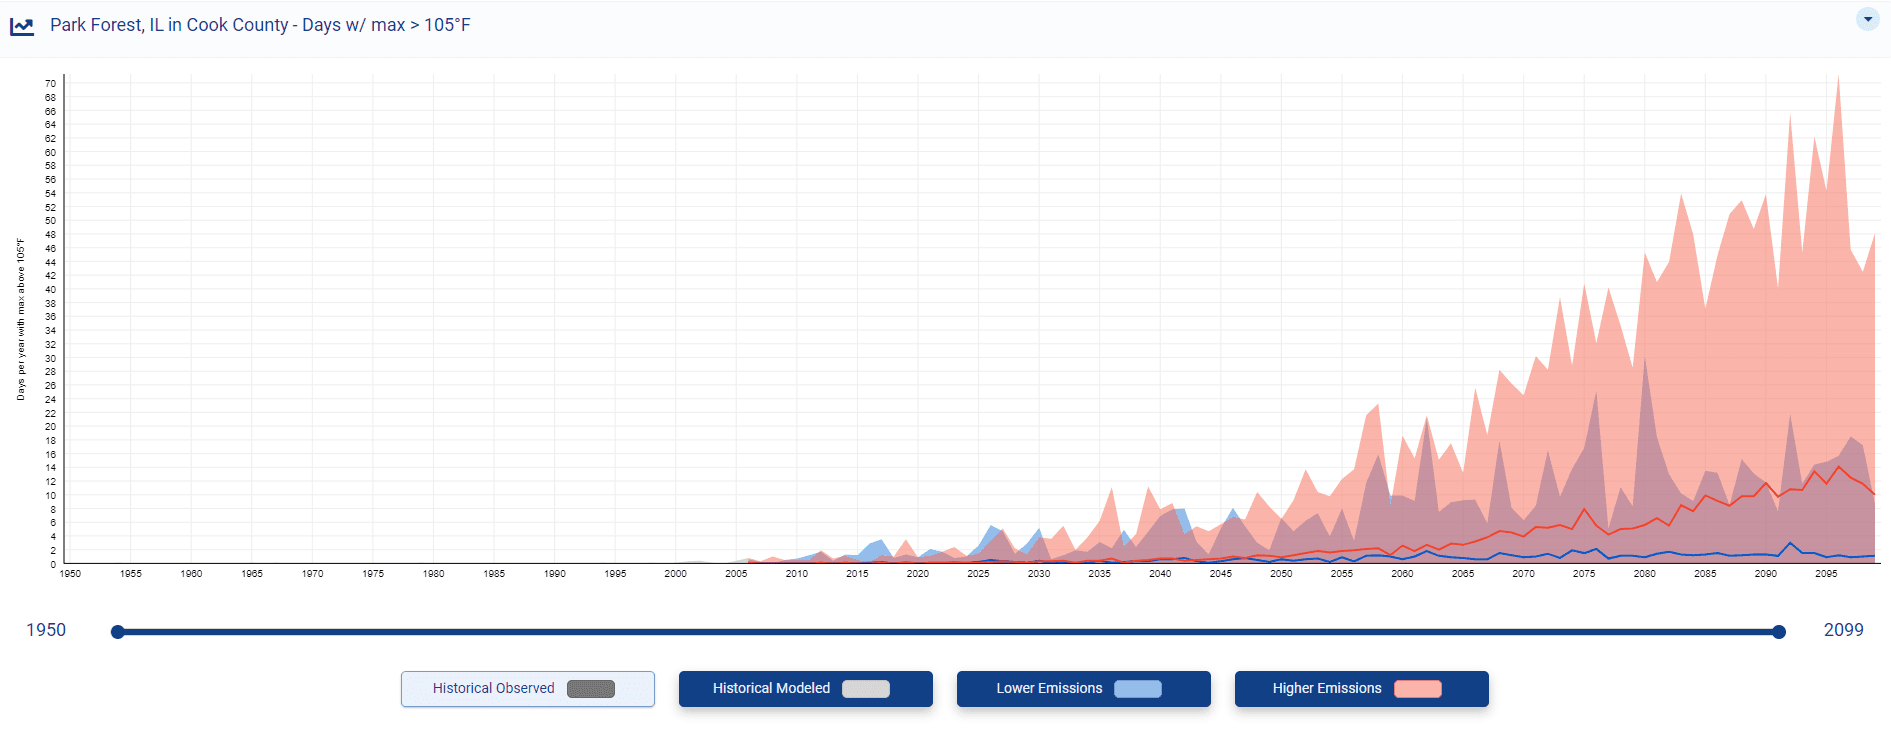
Task: Click the line chart icon in header
Action: [22, 26]
